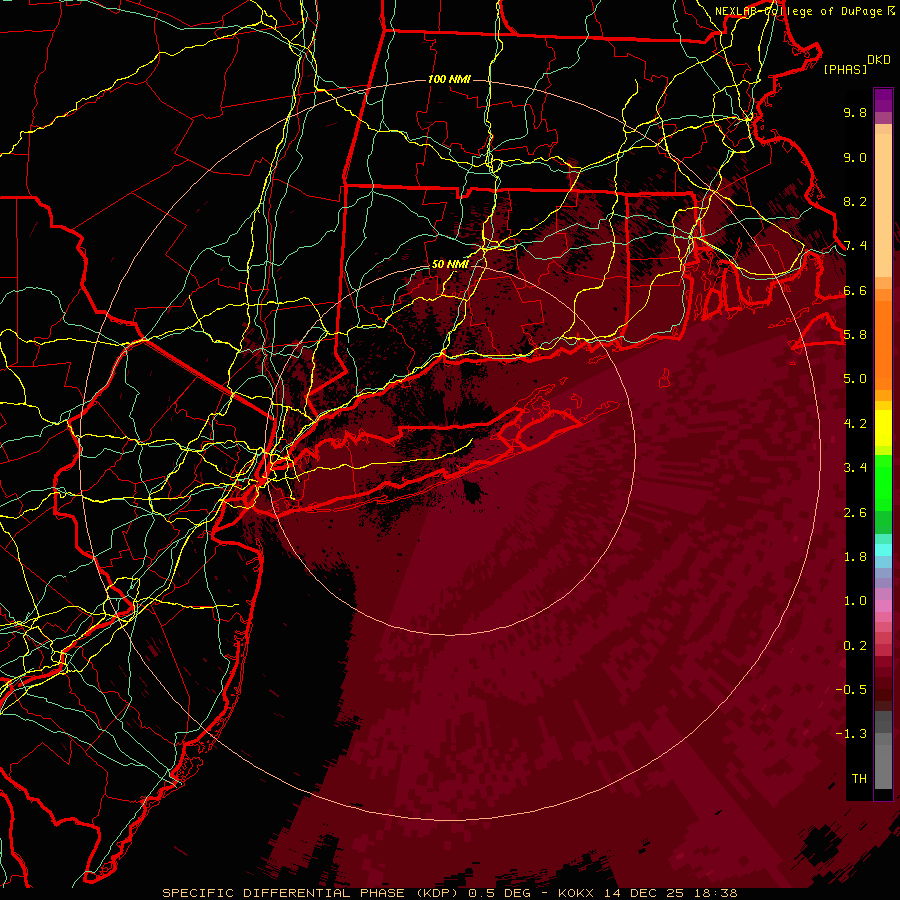900x900 pixels.
Task: Click the 4.2 legend value
Action: click(x=855, y=424)
